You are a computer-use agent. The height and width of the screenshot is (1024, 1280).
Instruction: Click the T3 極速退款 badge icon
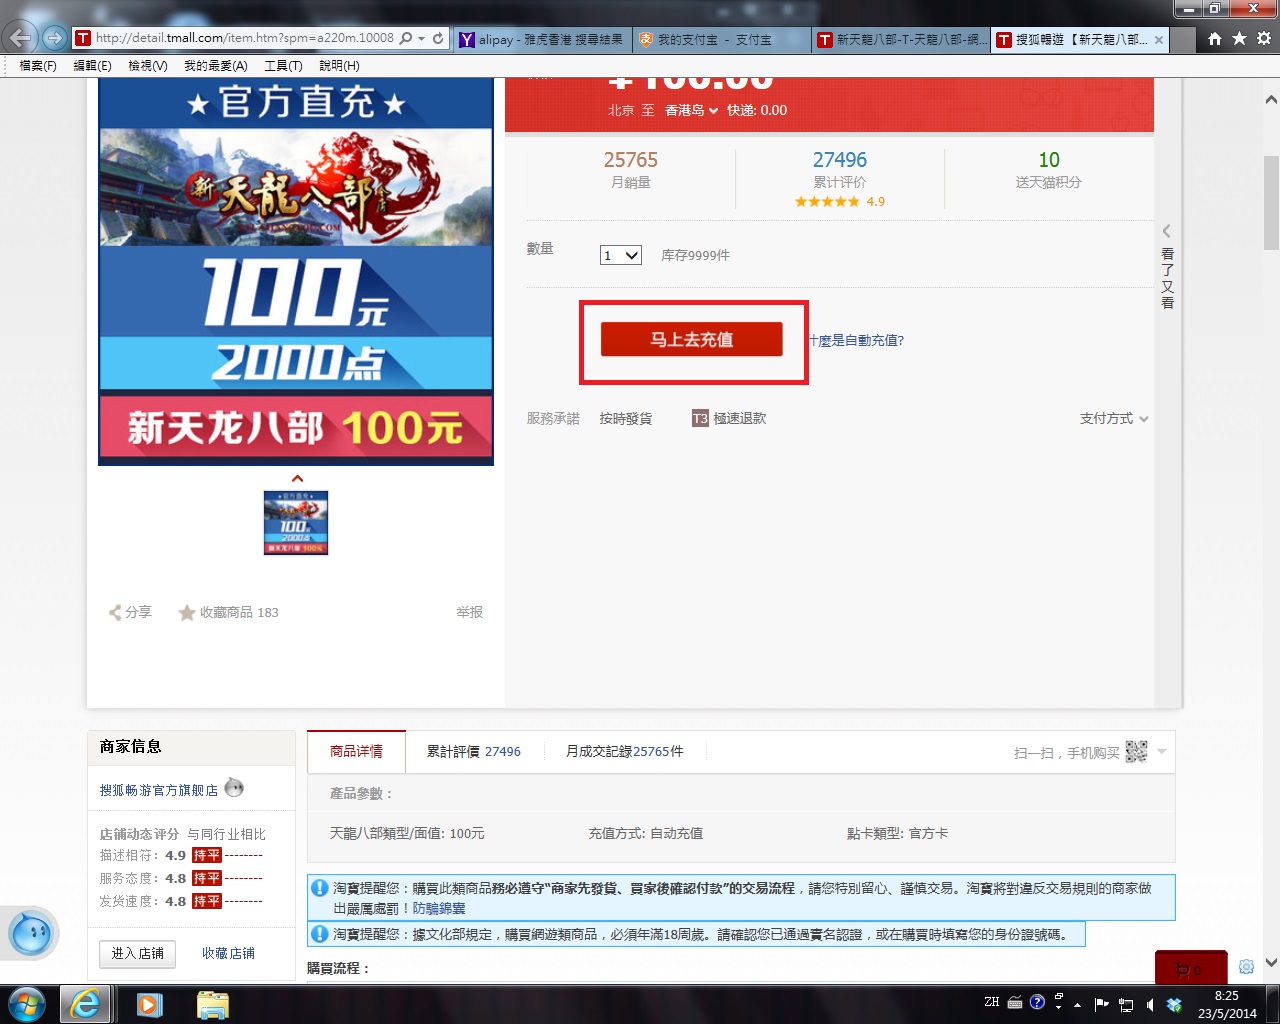(700, 418)
